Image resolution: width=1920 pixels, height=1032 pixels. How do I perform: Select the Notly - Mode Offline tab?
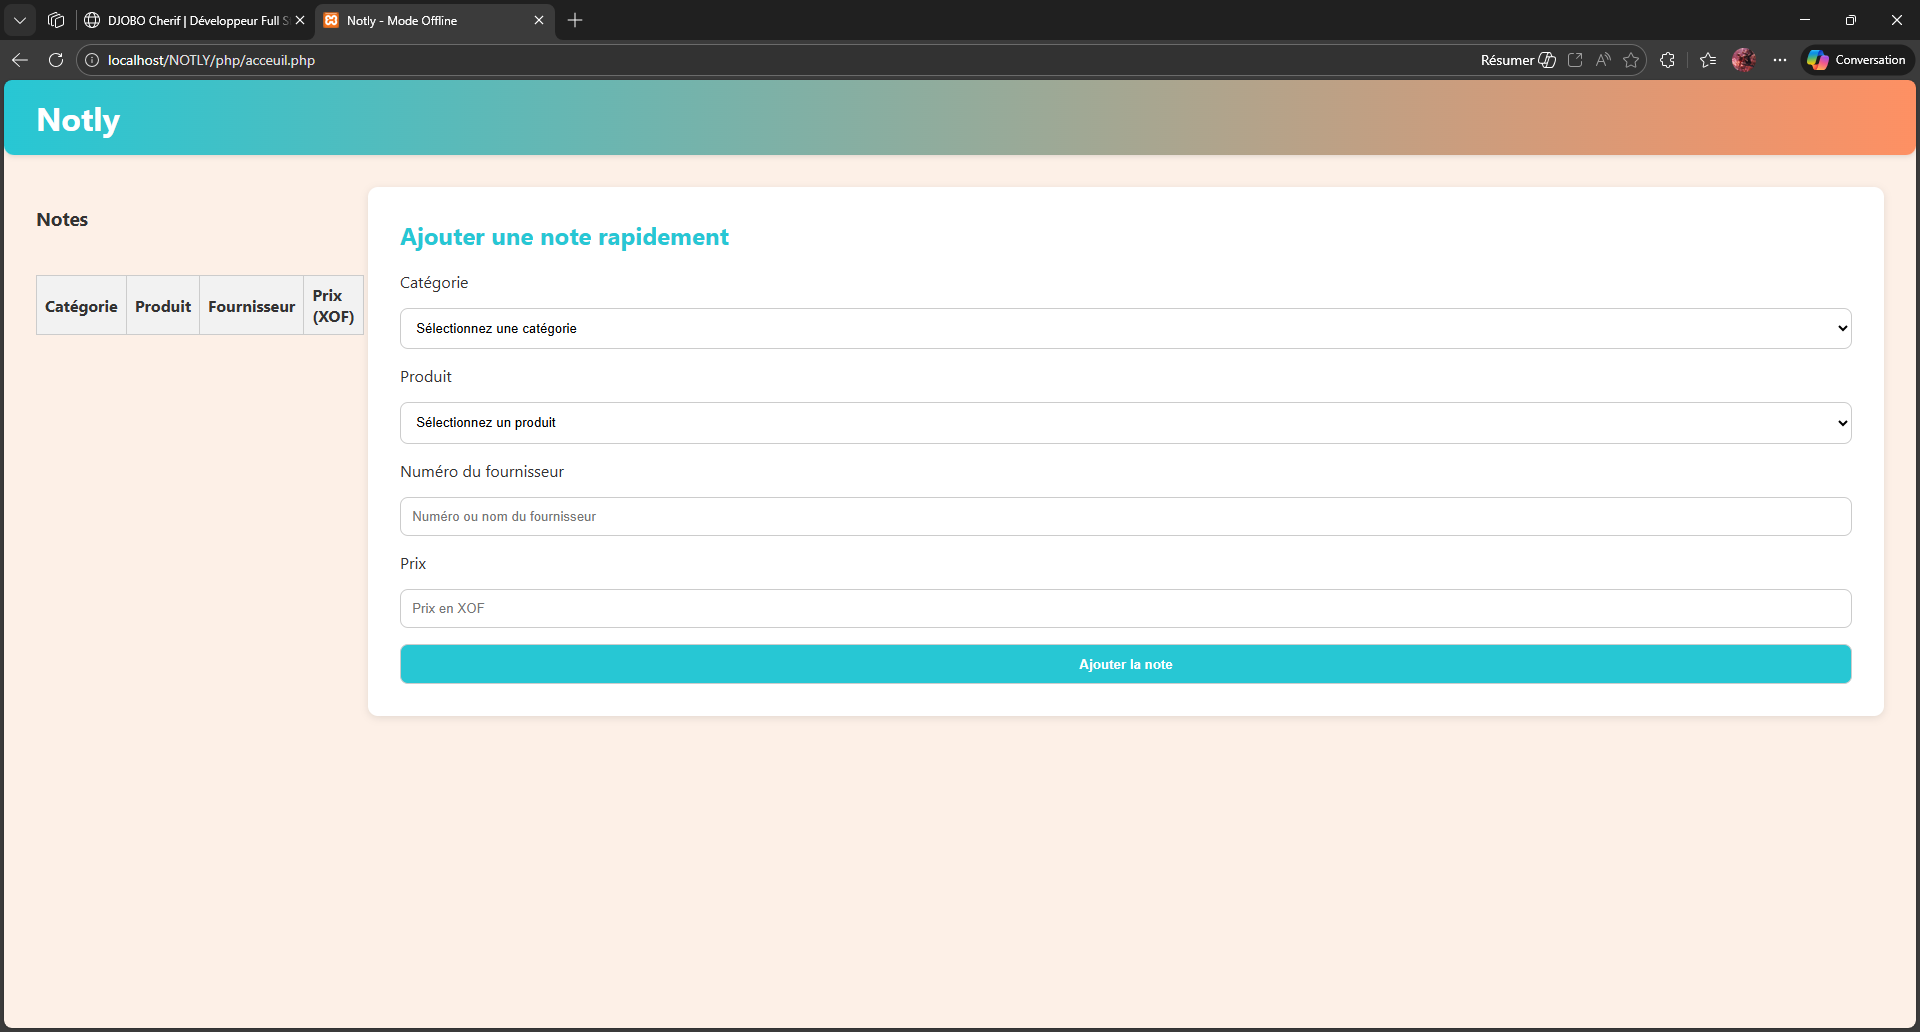[435, 20]
